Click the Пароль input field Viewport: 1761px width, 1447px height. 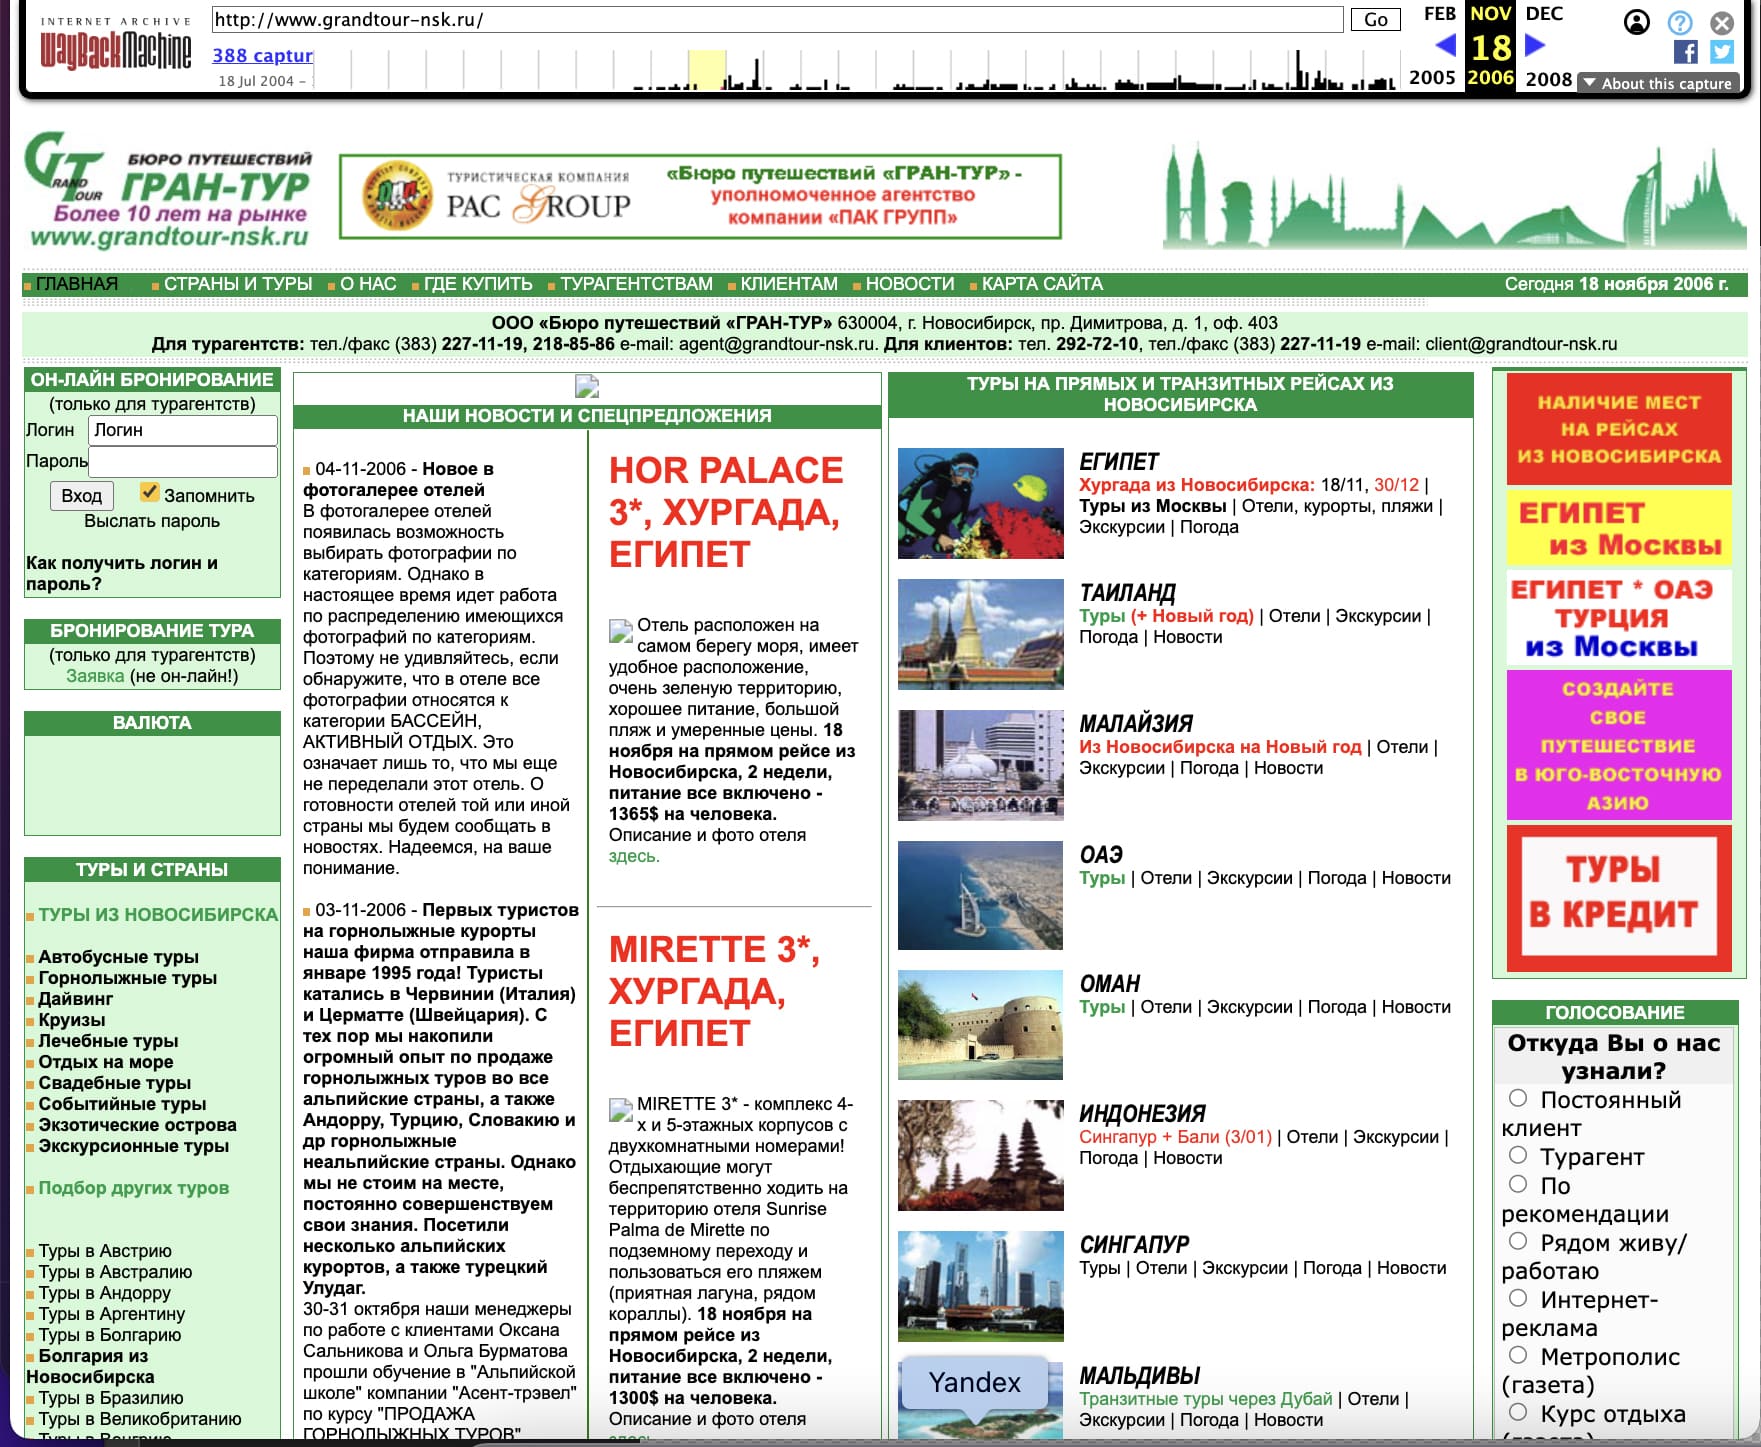pyautogui.click(x=183, y=461)
